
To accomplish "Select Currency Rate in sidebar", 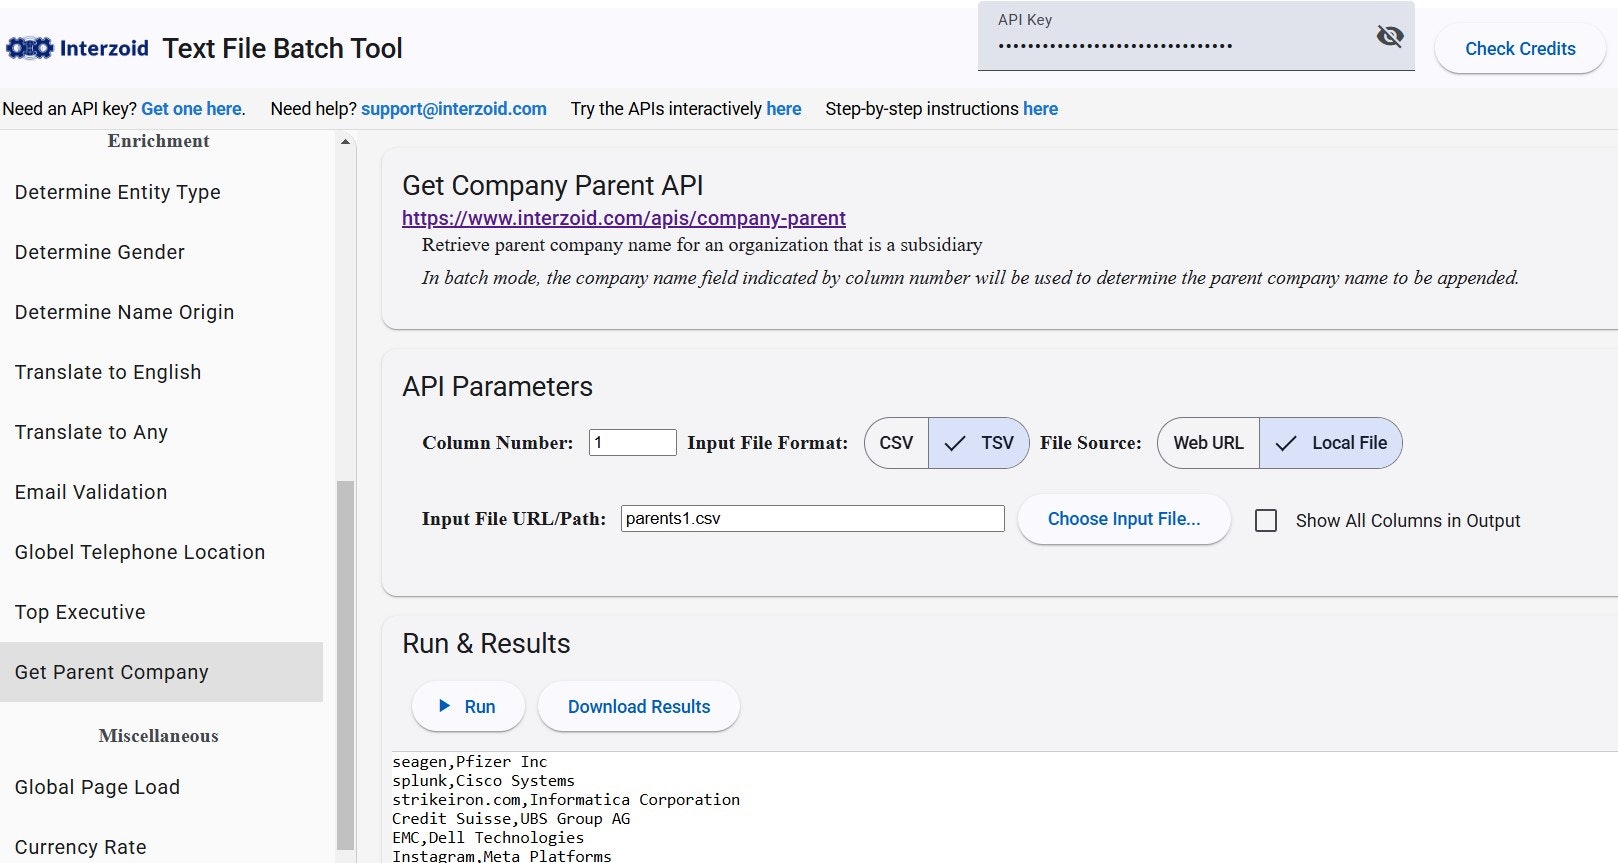I will click(x=161, y=847).
